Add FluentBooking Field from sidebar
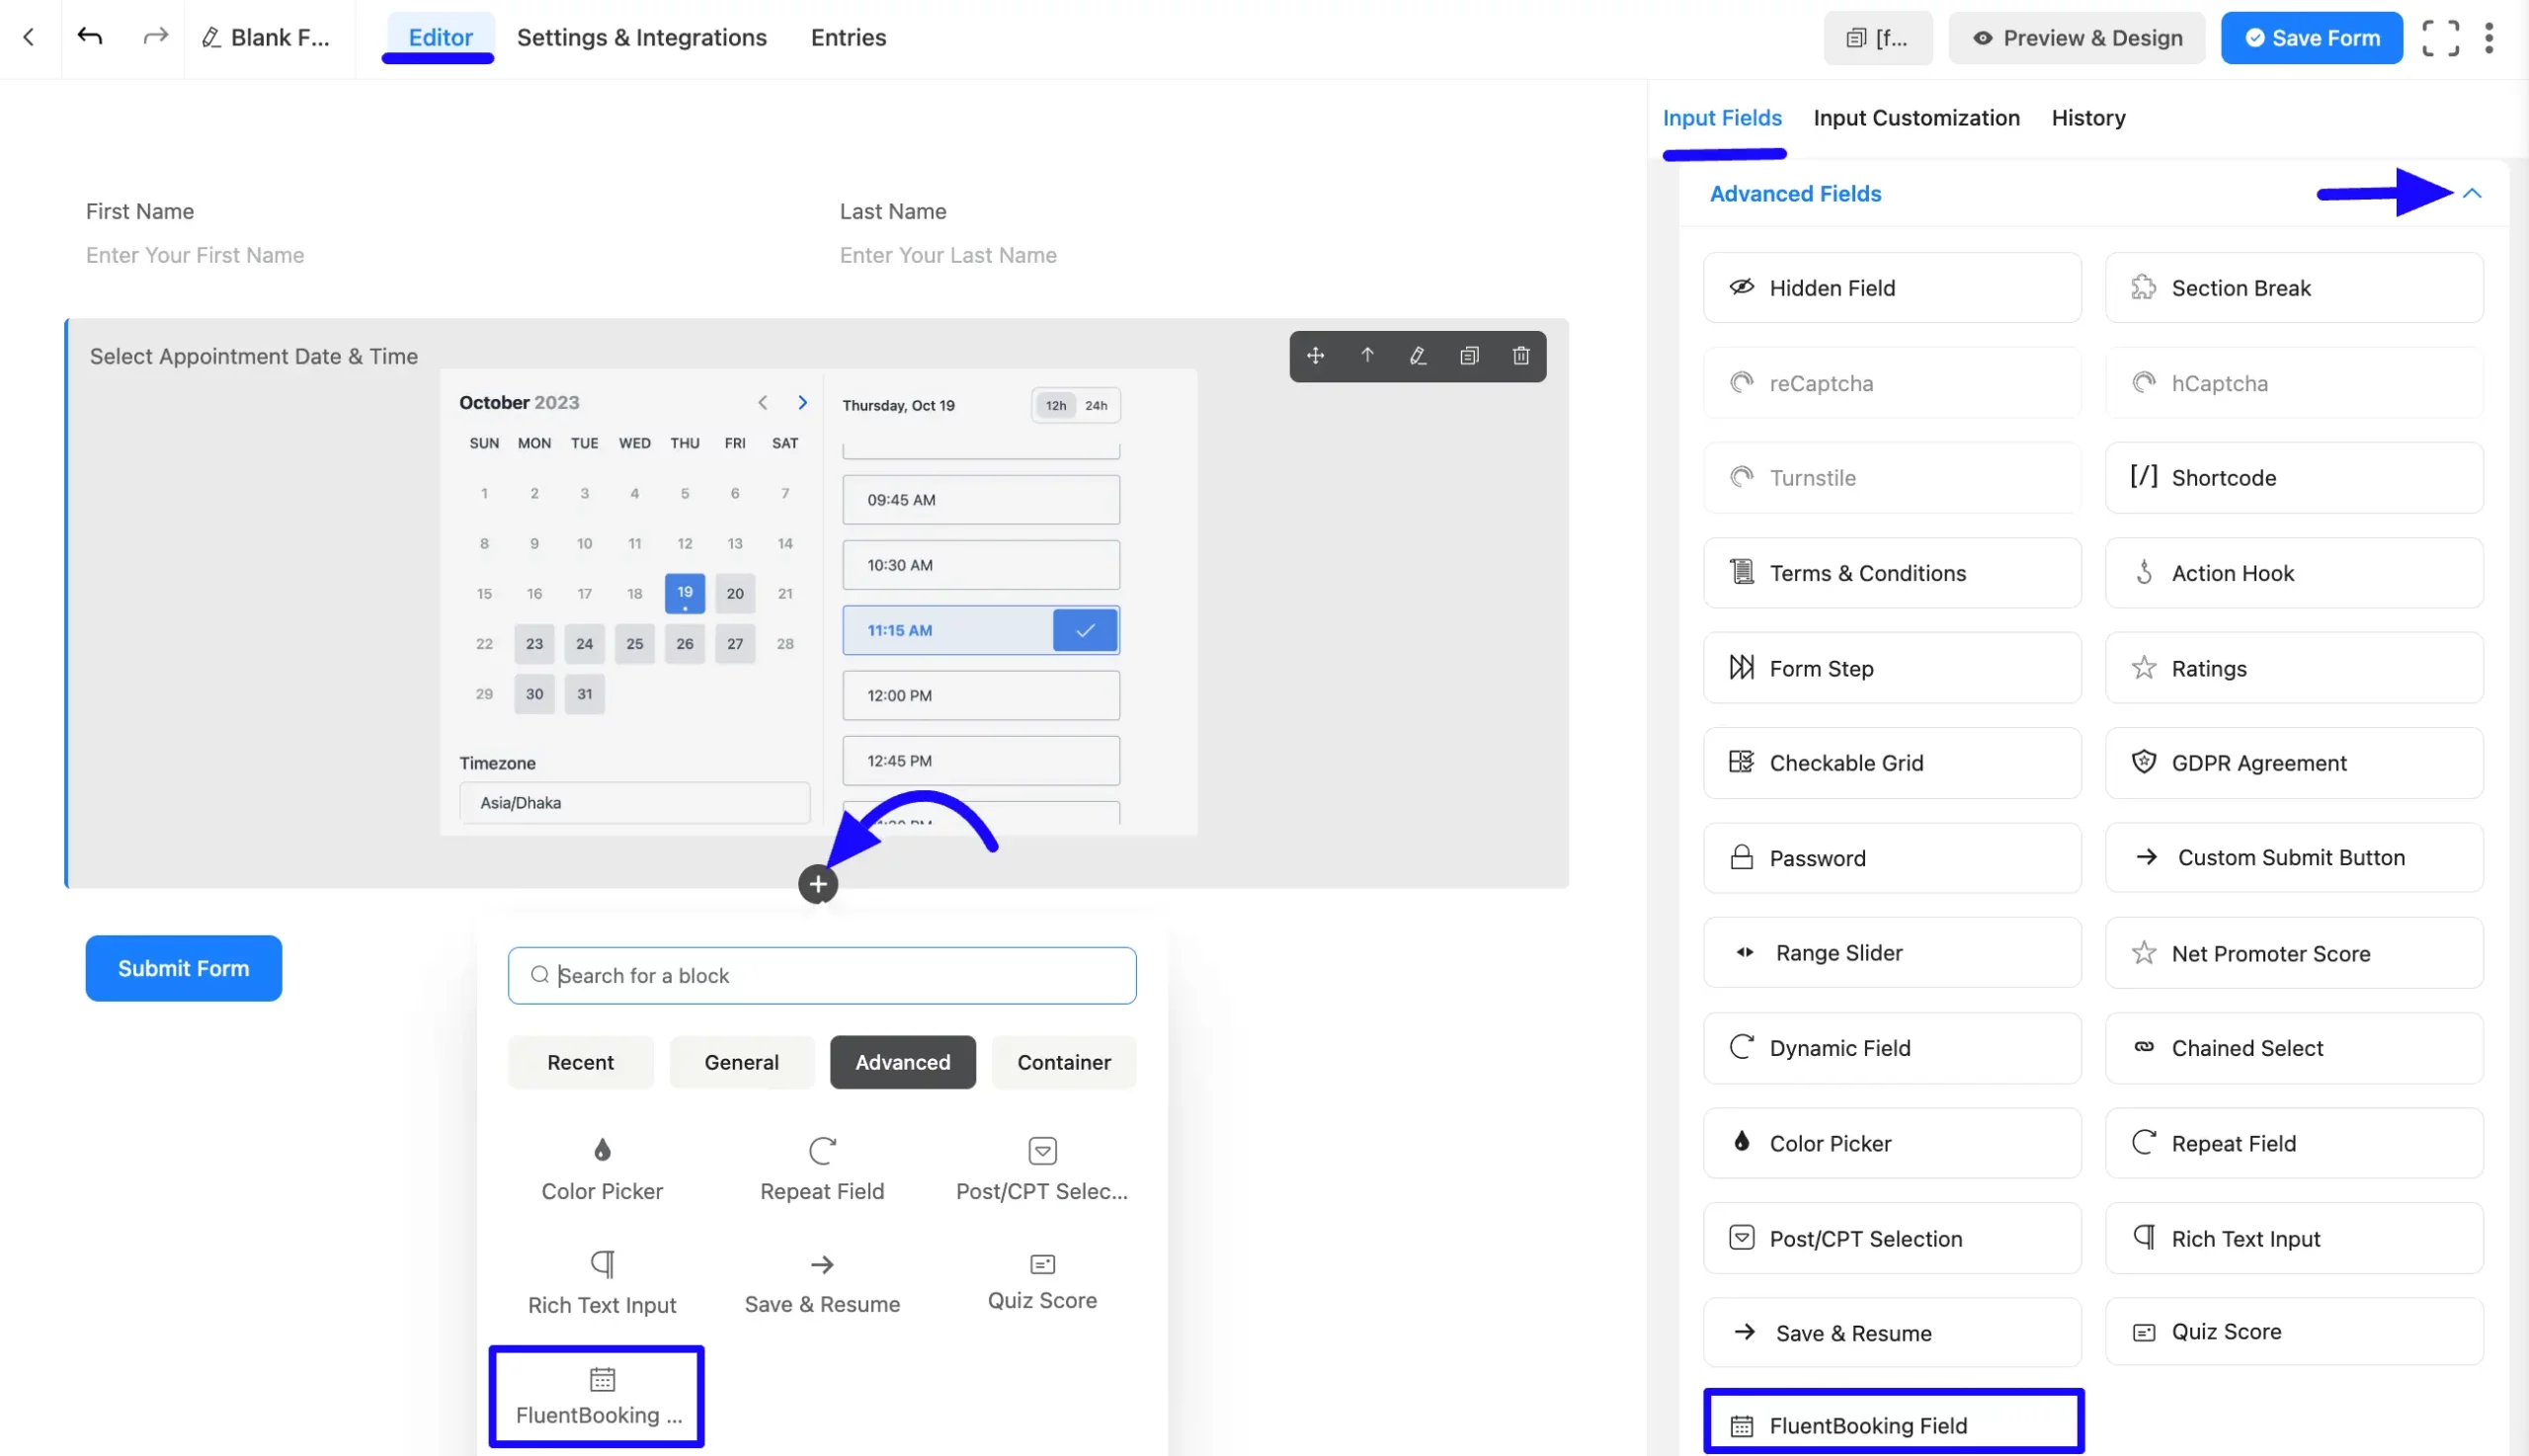This screenshot has height=1456, width=2529. pyautogui.click(x=1893, y=1423)
